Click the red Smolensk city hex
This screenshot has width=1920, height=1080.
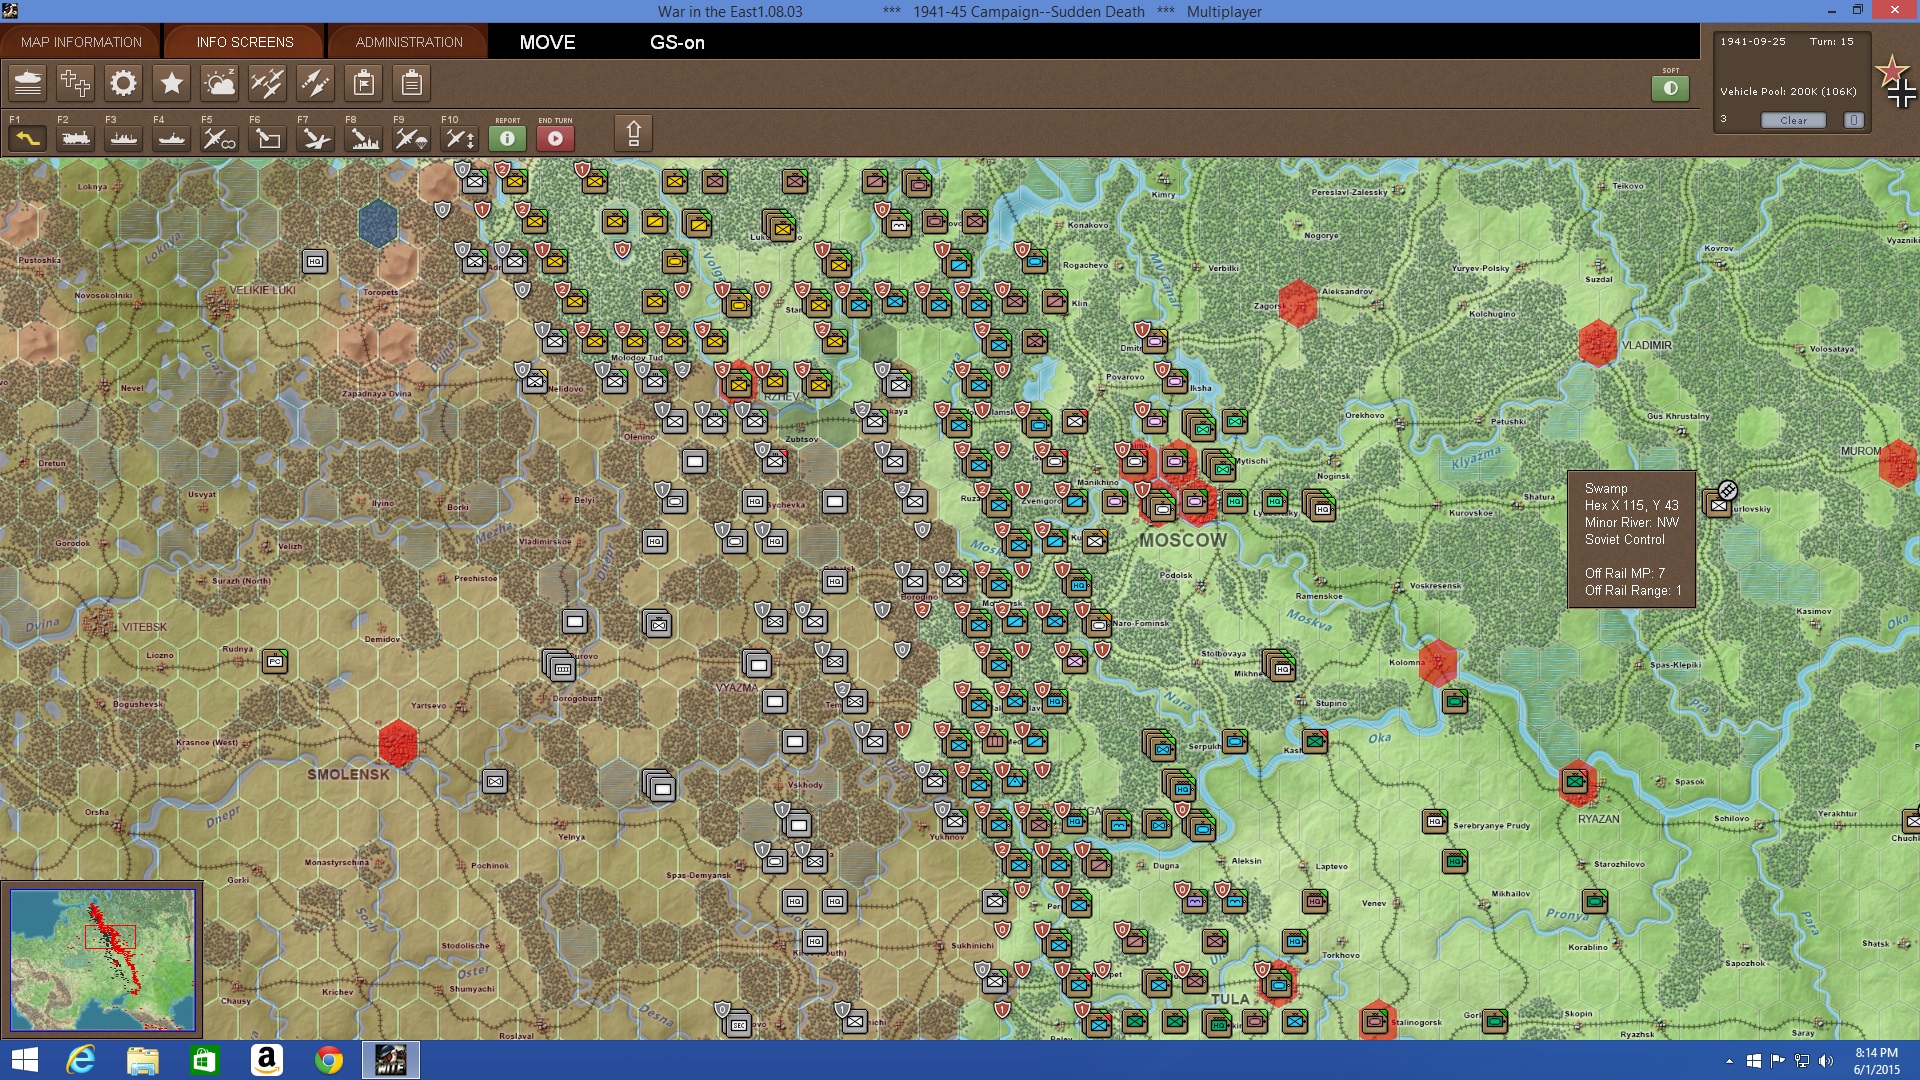[398, 743]
